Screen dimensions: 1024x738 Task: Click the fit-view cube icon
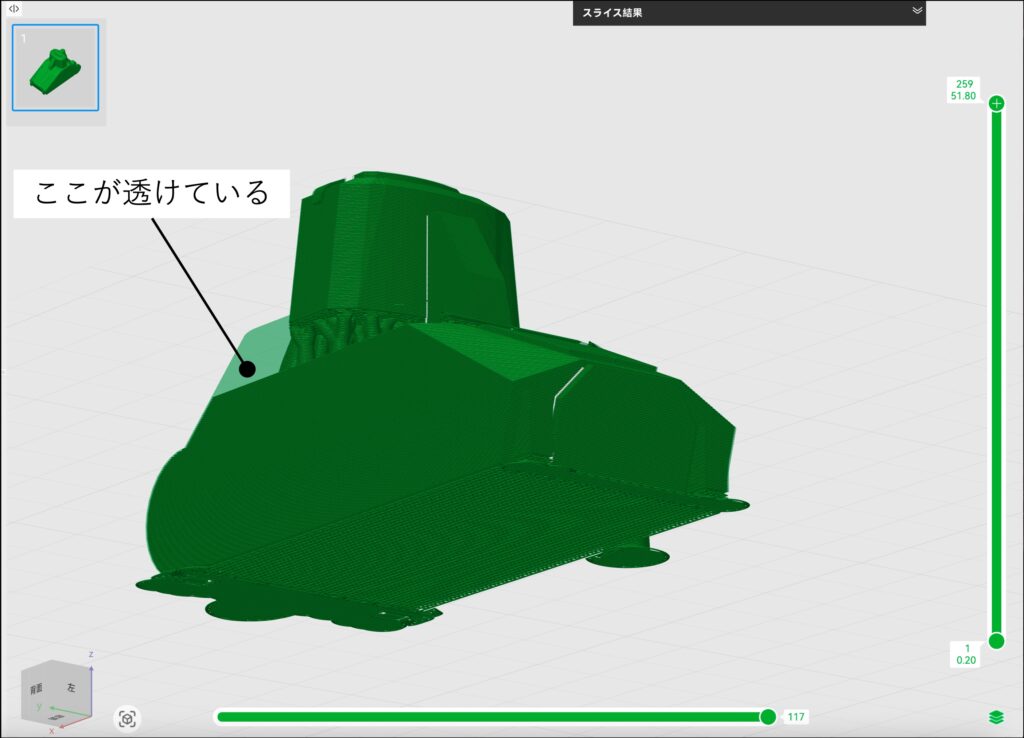tap(127, 717)
